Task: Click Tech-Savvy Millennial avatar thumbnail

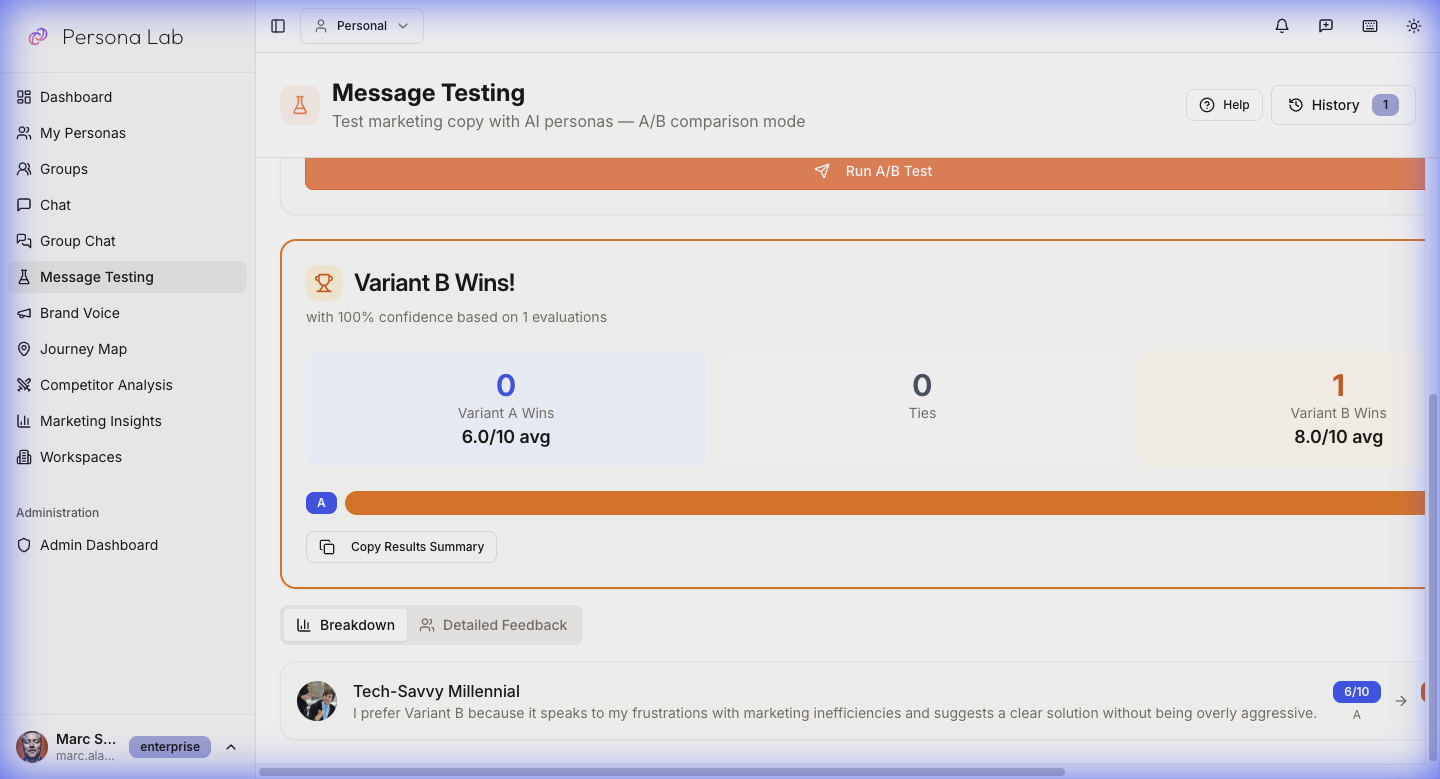Action: click(x=317, y=701)
